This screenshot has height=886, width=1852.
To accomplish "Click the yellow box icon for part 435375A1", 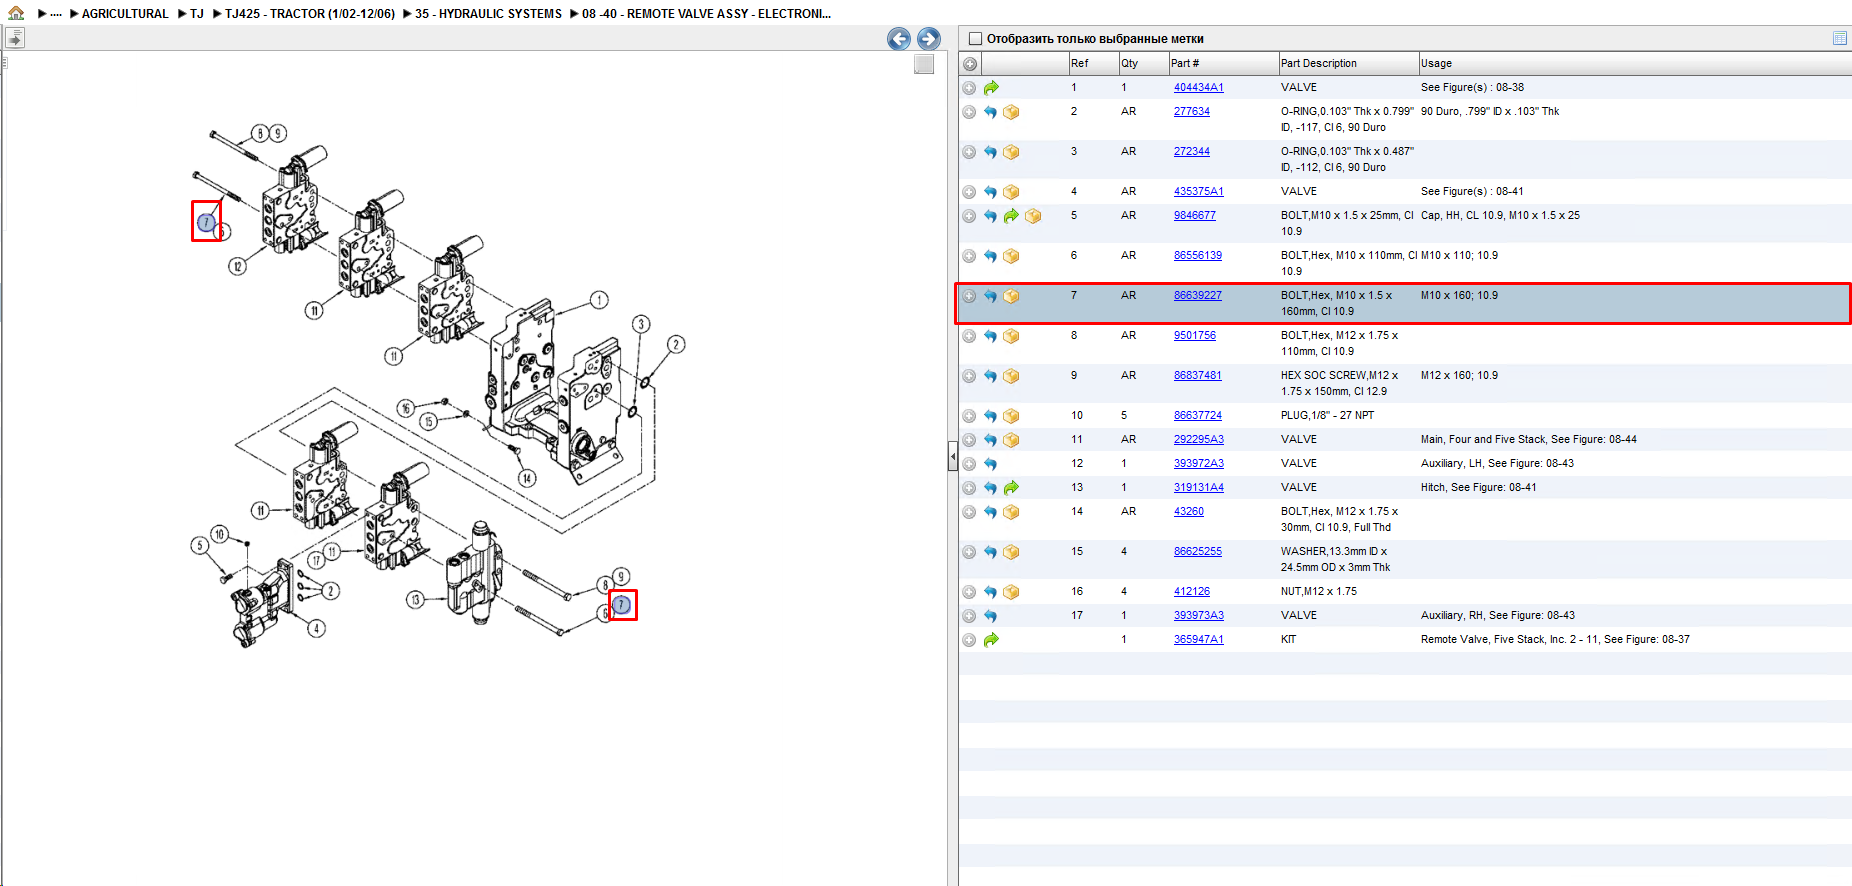I will 1011,192.
